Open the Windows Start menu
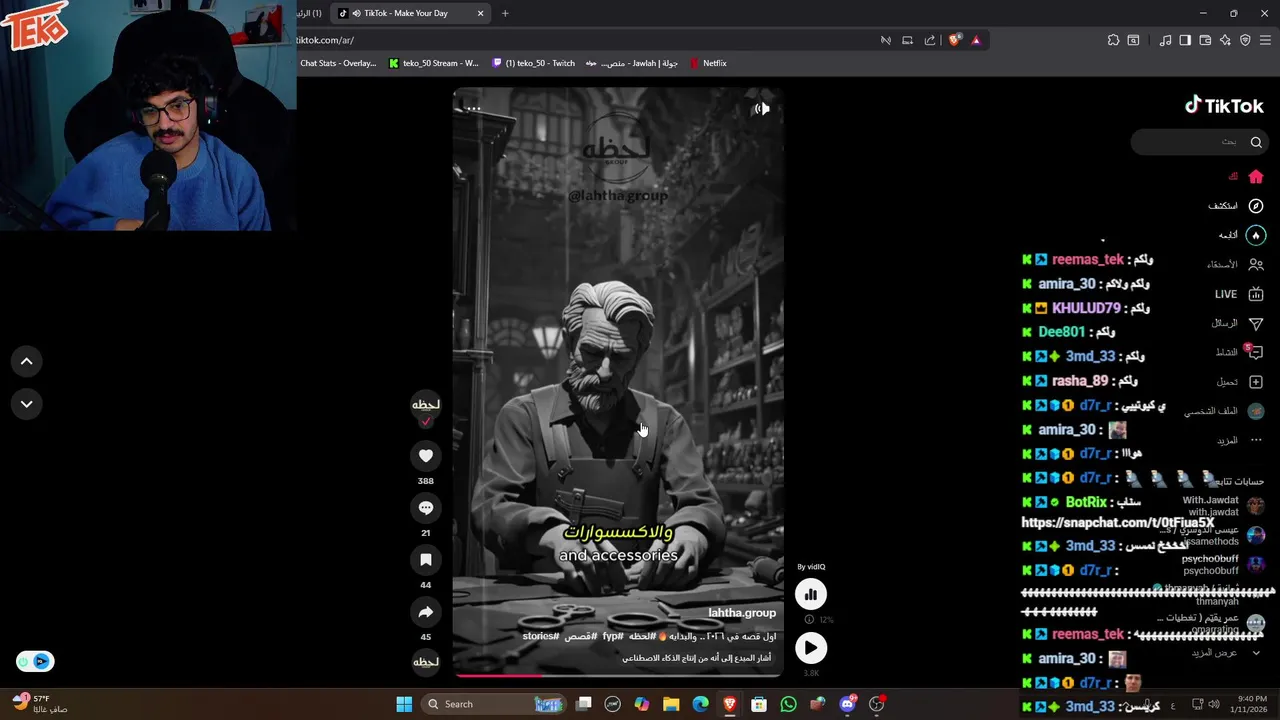 [x=404, y=704]
